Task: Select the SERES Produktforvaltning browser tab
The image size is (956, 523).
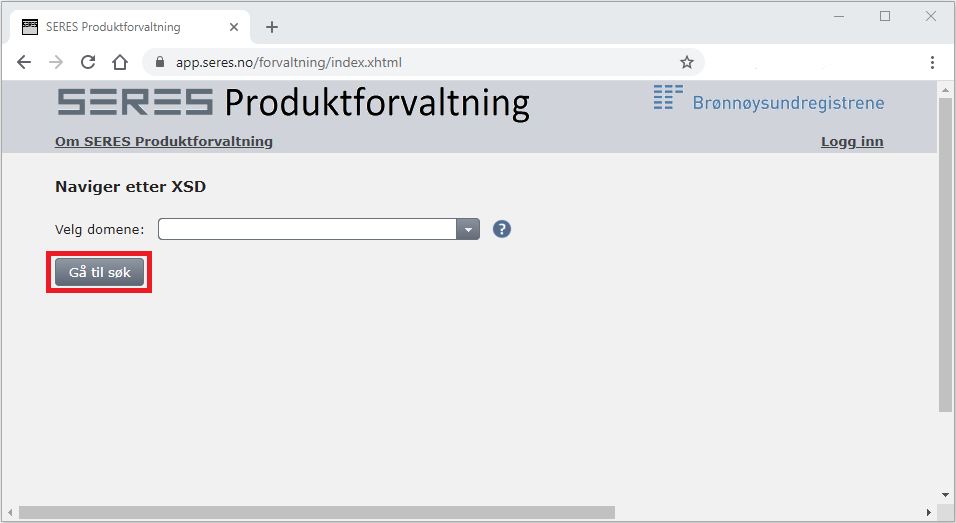Action: point(130,27)
